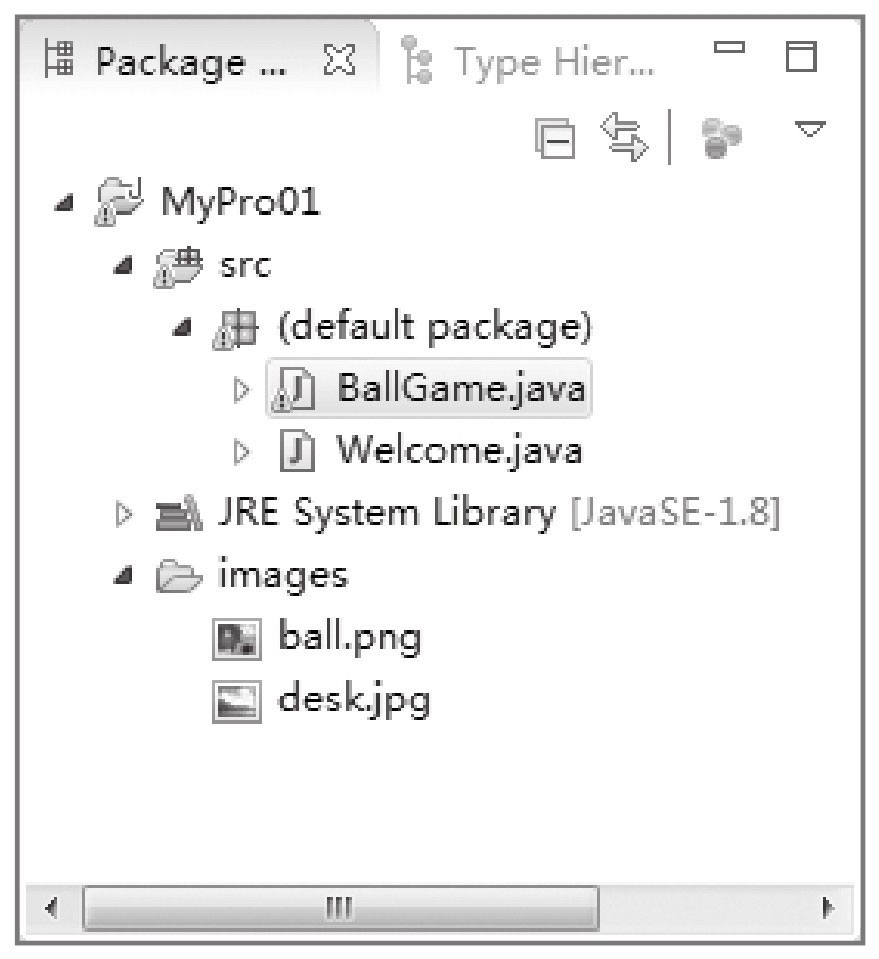
Task: Select the Package Explorer tab
Action: 166,61
